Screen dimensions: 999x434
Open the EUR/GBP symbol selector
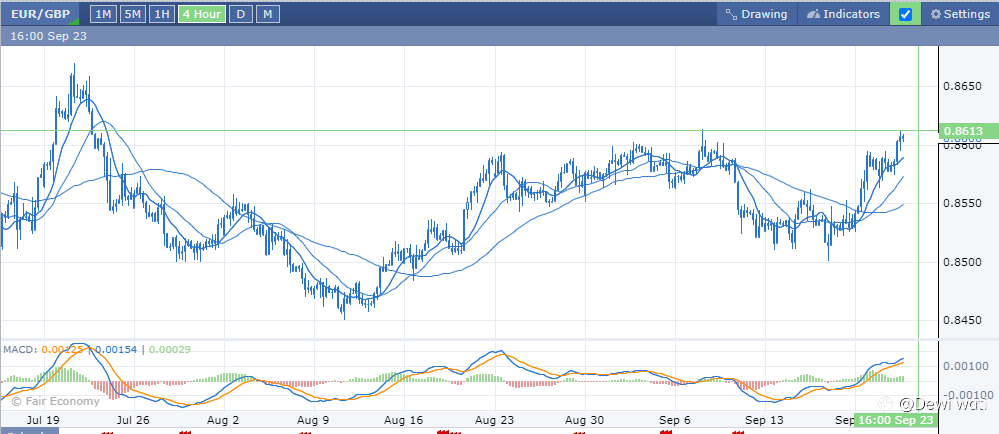coord(40,13)
